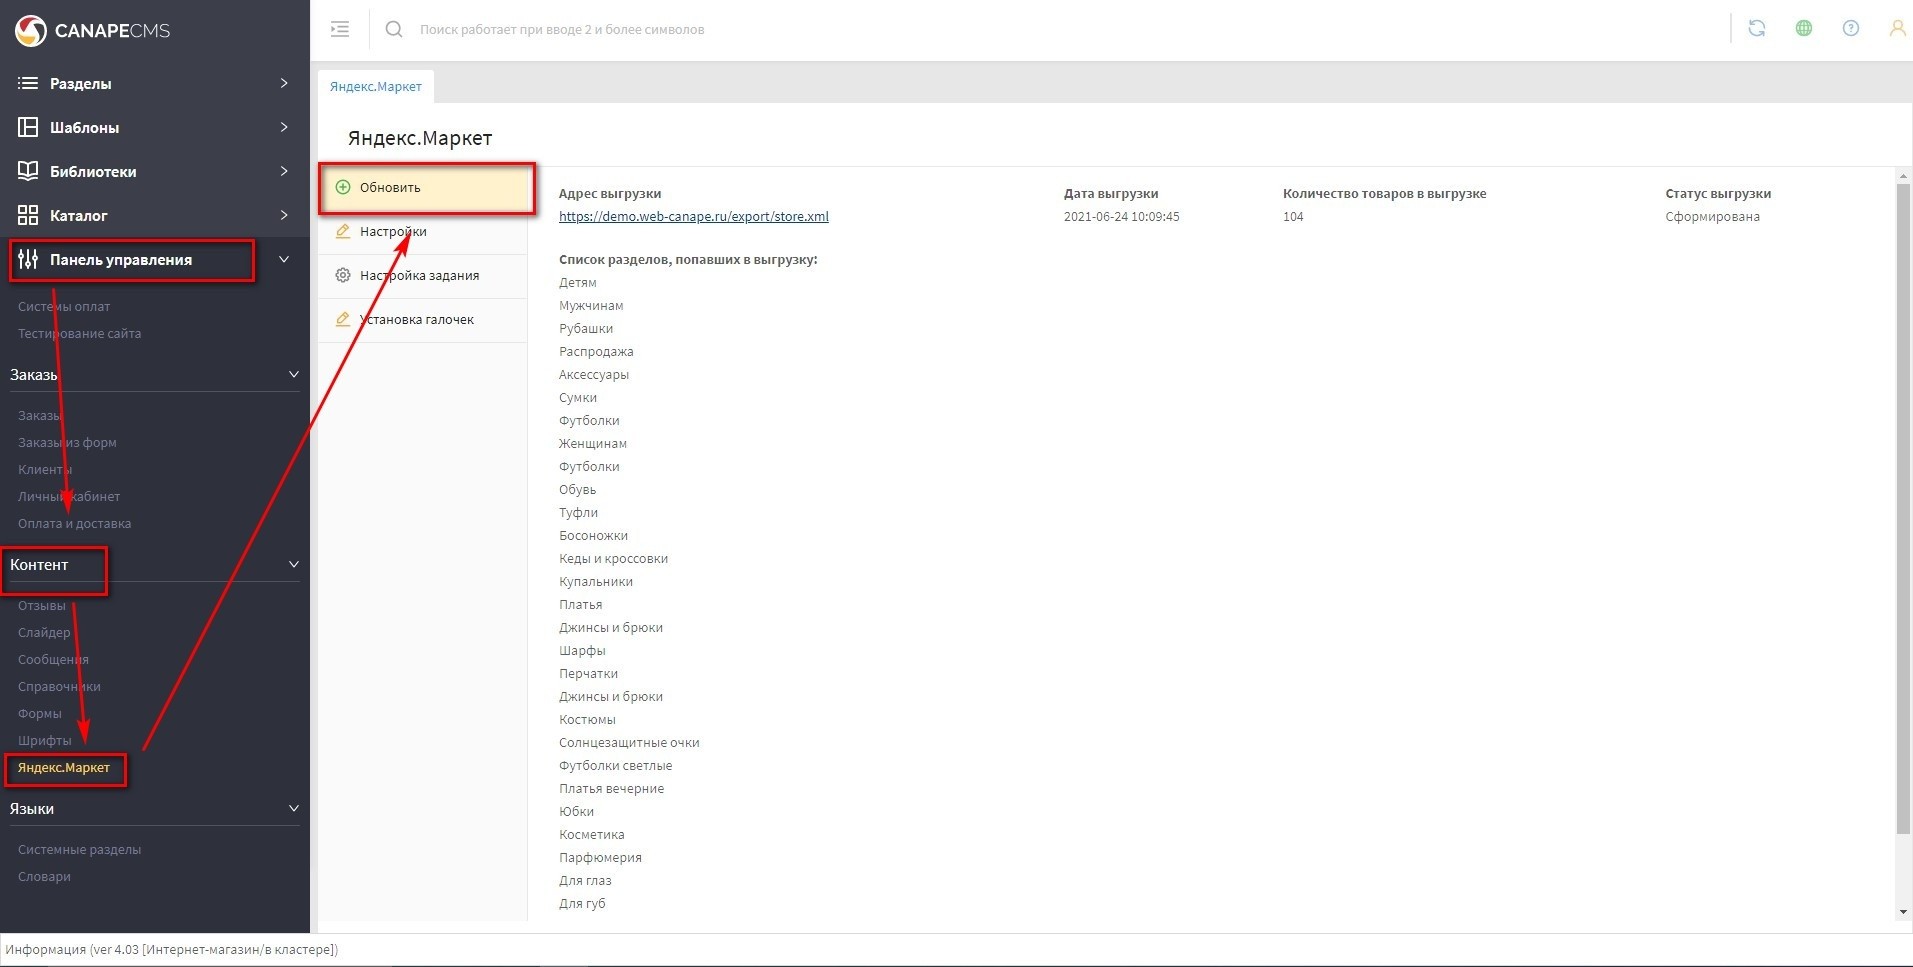Viewport: 1913px width, 967px height.
Task: Expand the Разделы menu arrow
Action: pyautogui.click(x=284, y=83)
